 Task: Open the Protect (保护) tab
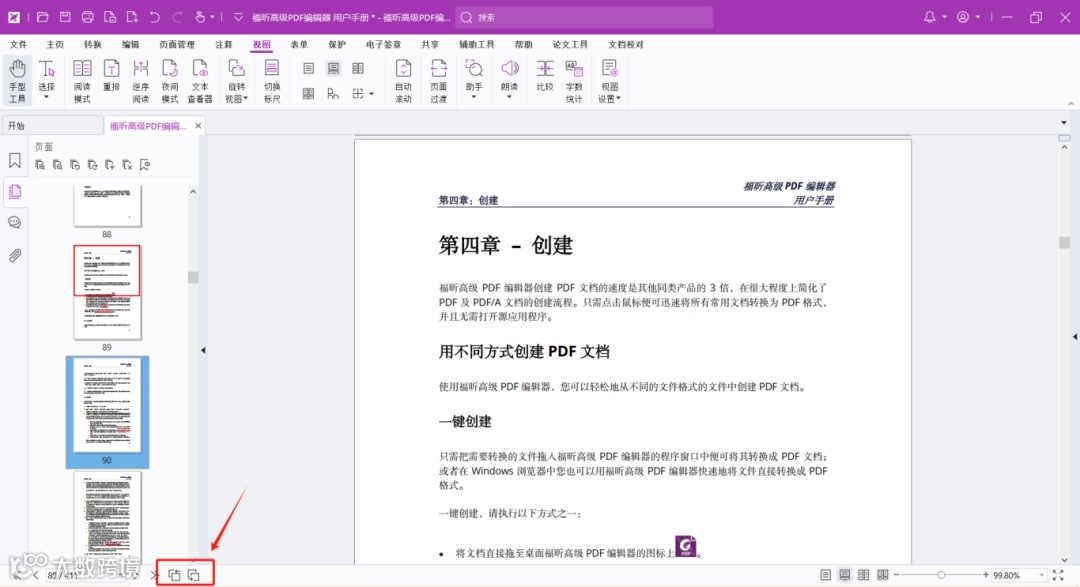337,44
